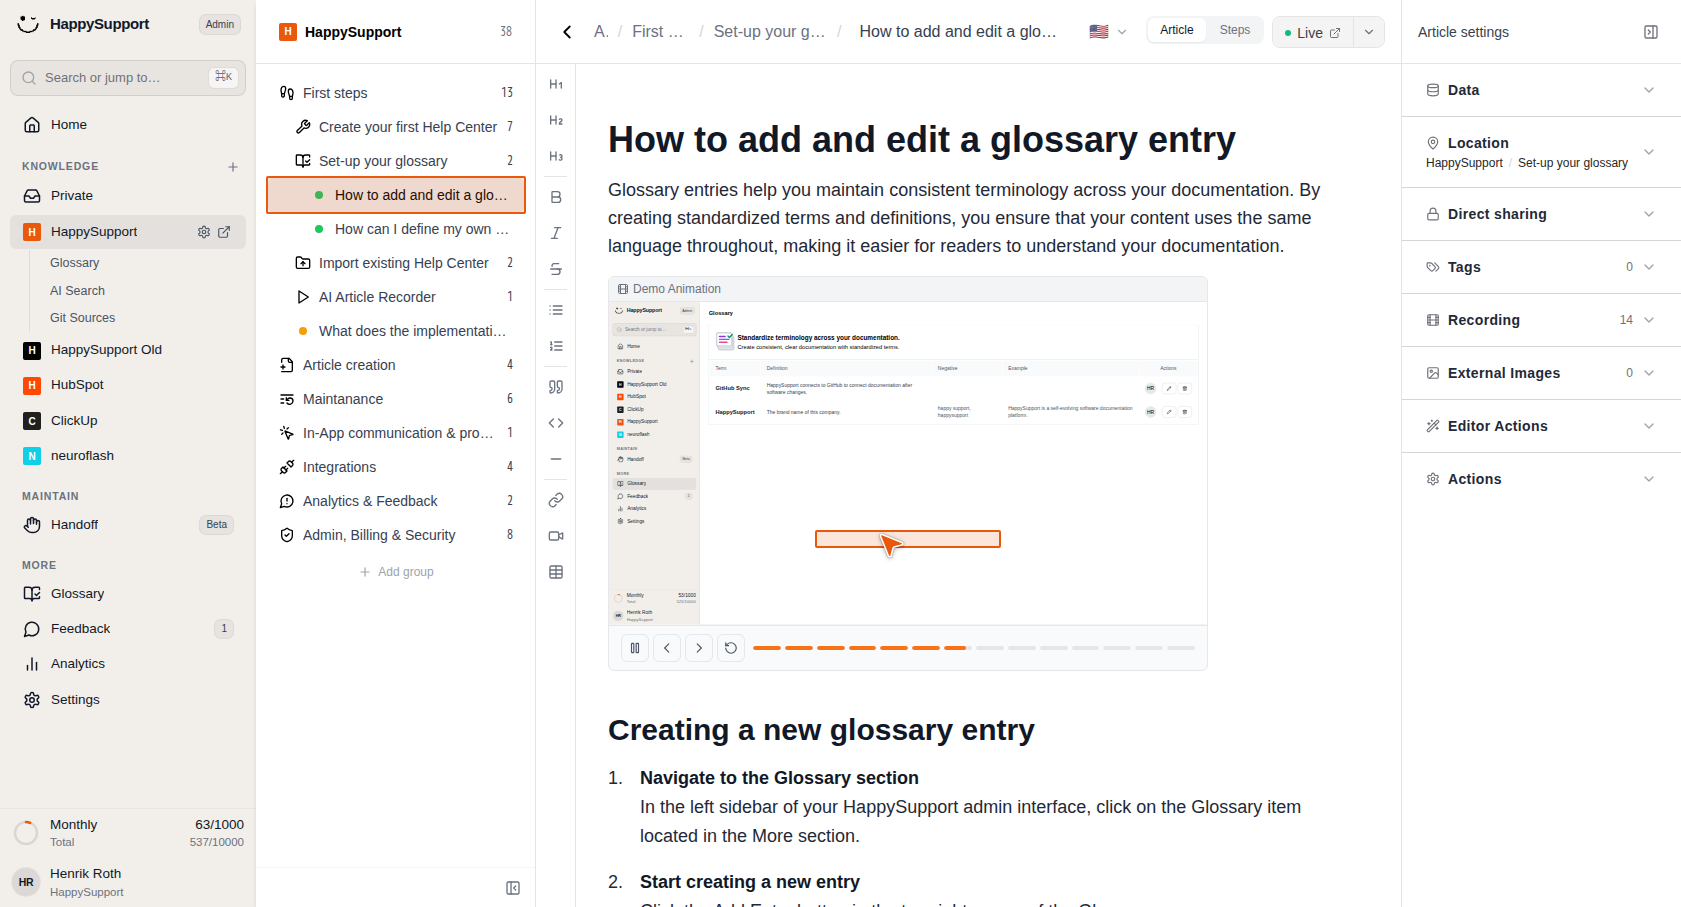Expand the Direct sharing section
The width and height of the screenshot is (1681, 907).
pyautogui.click(x=1541, y=214)
